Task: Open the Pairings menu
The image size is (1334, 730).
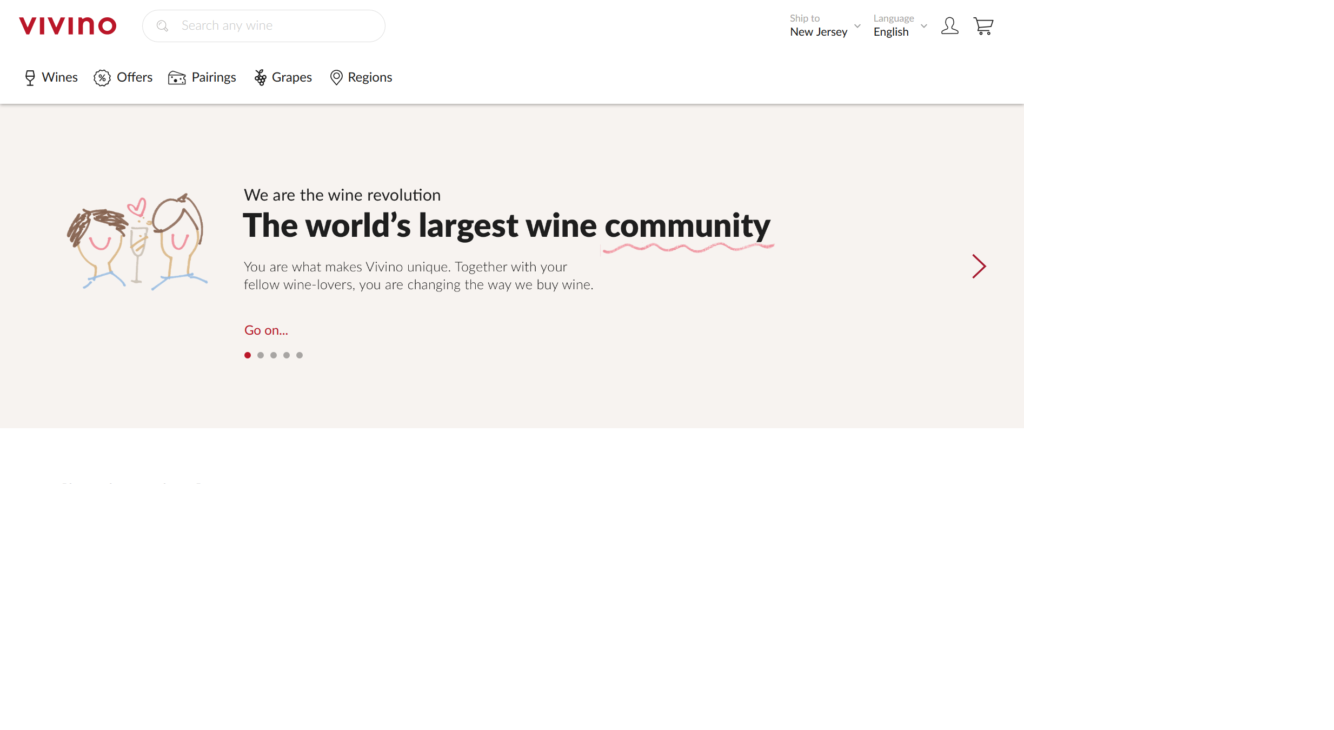Action: coord(202,77)
